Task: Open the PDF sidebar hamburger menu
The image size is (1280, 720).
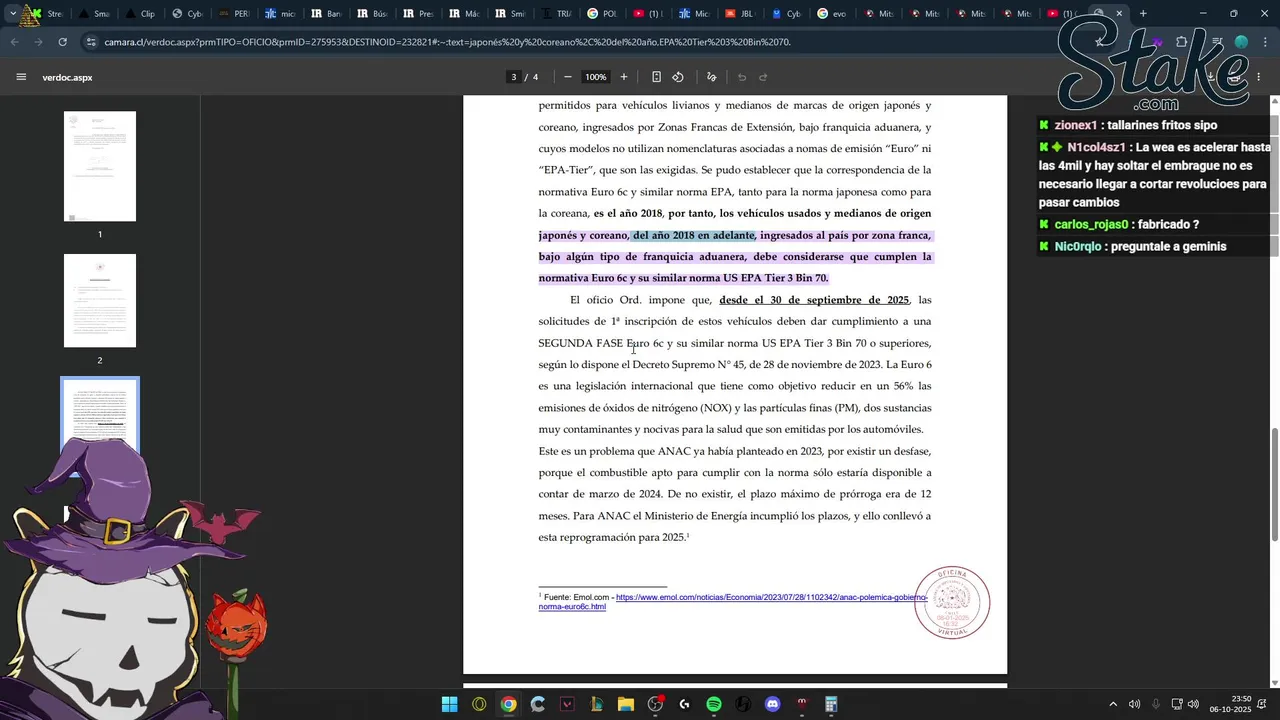Action: point(21,77)
